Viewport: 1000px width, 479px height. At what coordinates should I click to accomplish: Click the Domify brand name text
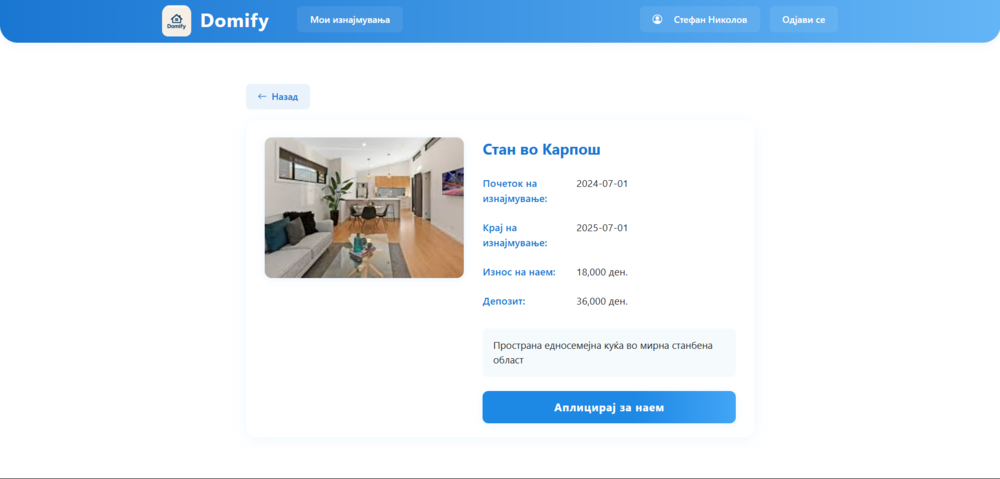tap(234, 20)
